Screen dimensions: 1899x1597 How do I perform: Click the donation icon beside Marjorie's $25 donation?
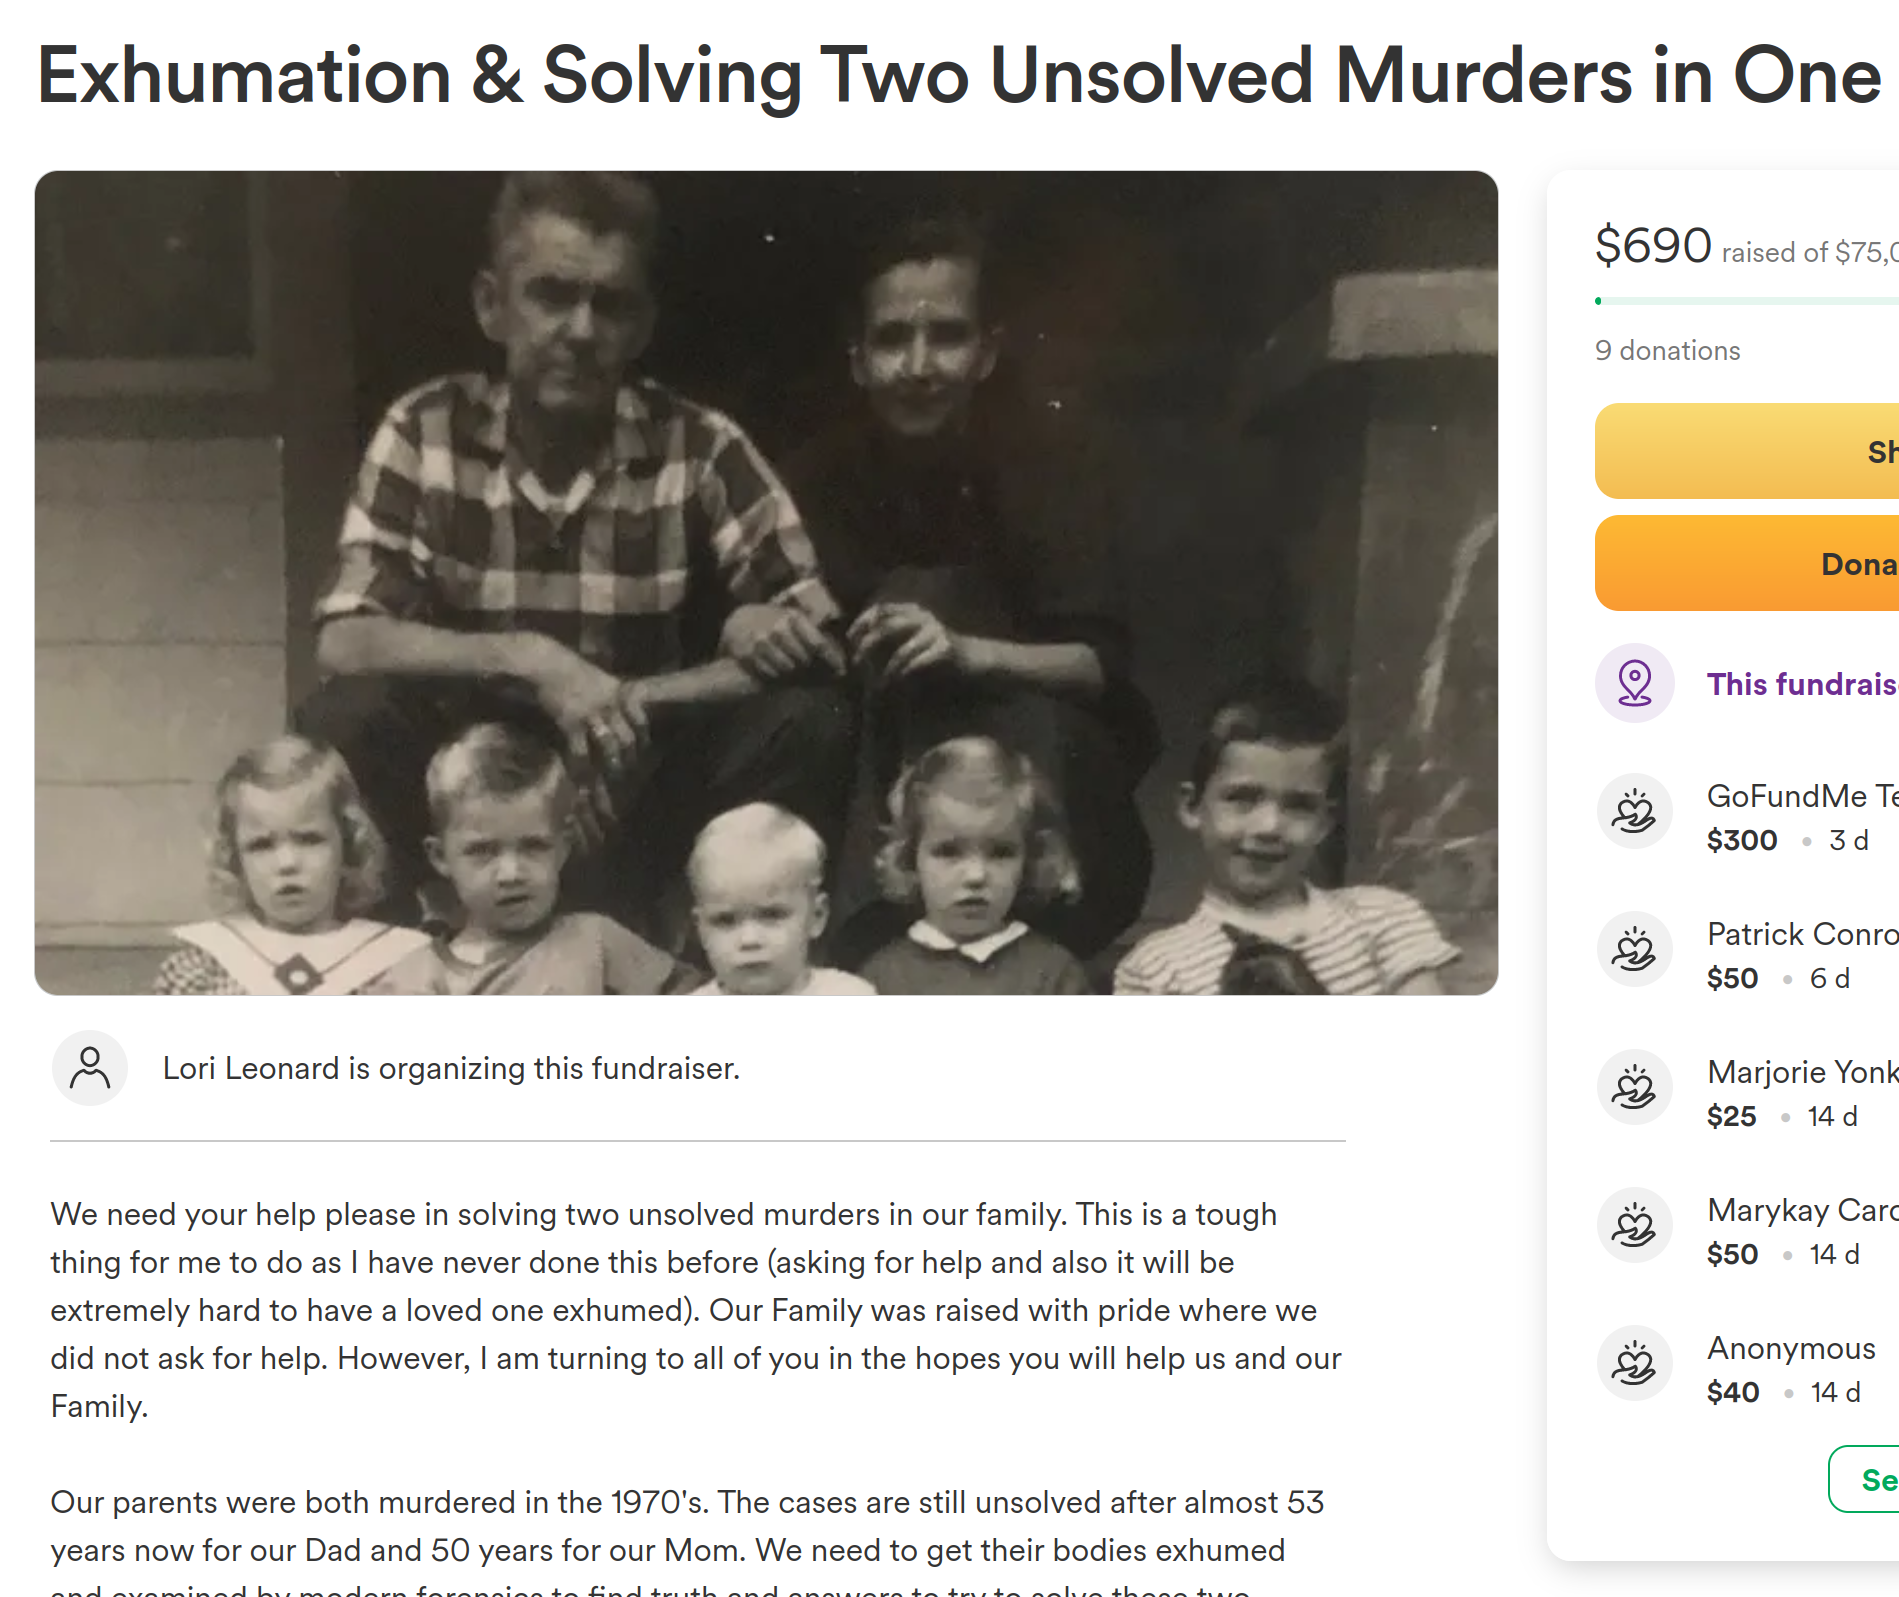[x=1634, y=1087]
